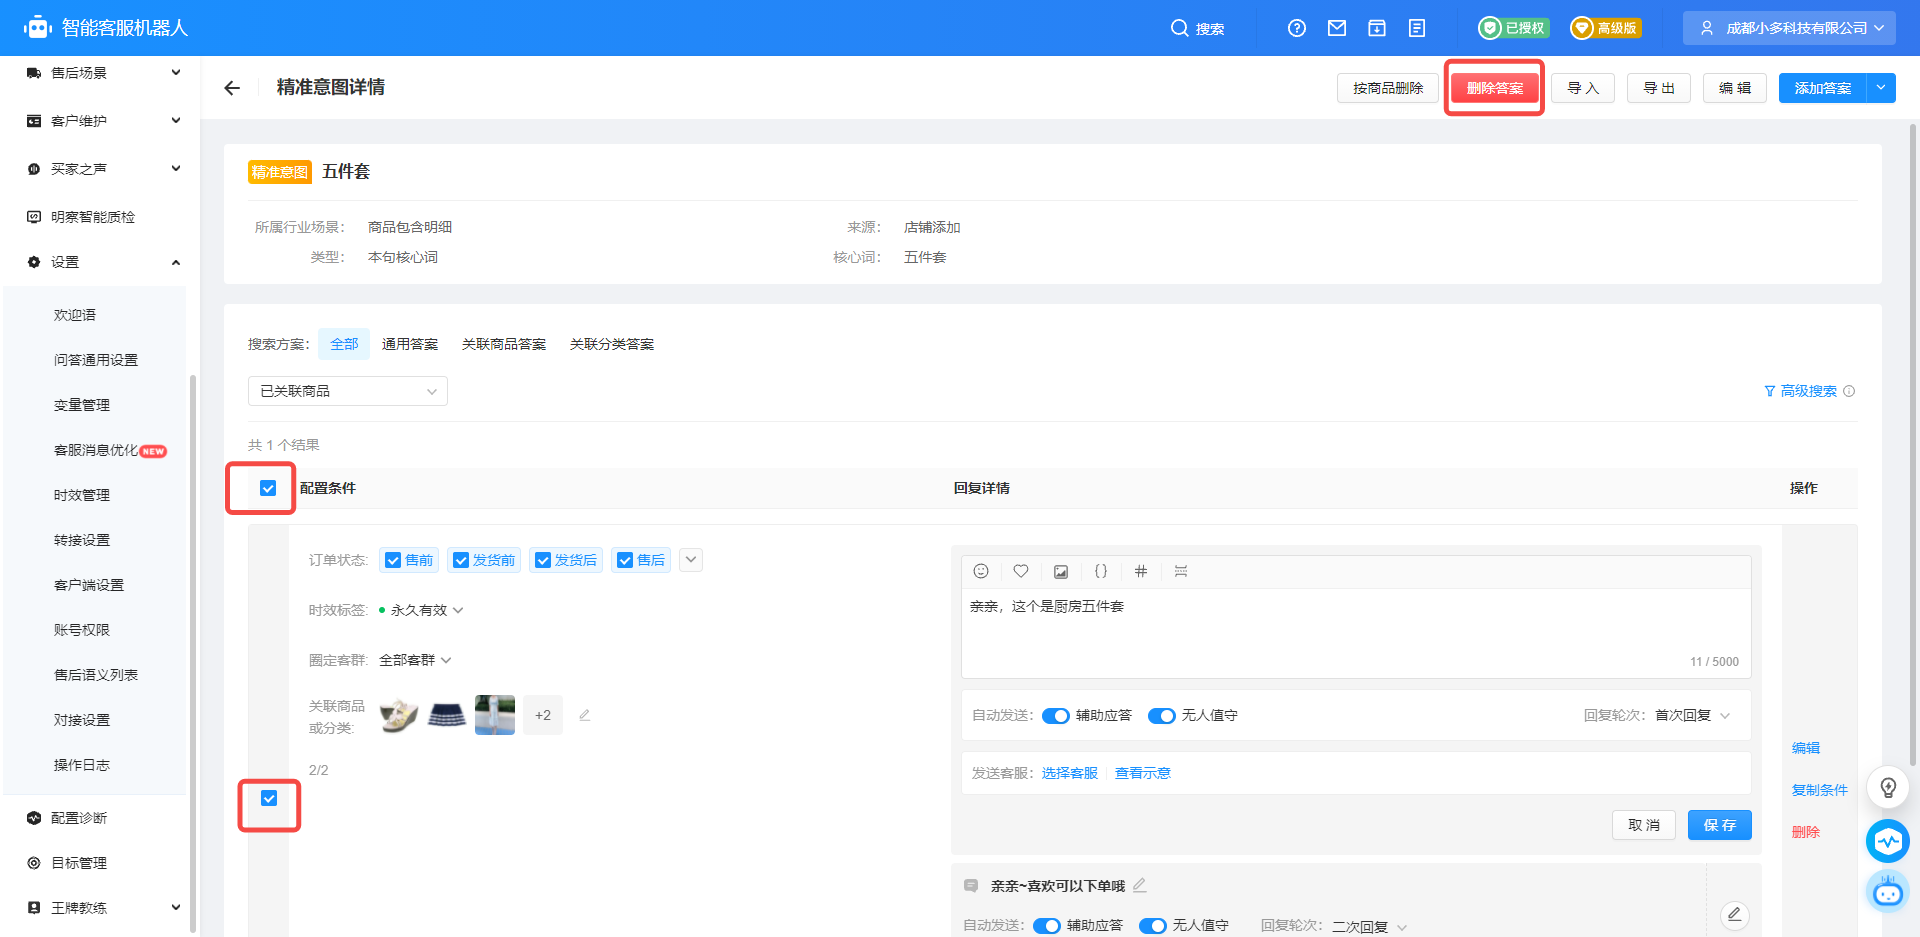Click the +2 more products thumbnail
The height and width of the screenshot is (937, 1920).
click(x=543, y=715)
